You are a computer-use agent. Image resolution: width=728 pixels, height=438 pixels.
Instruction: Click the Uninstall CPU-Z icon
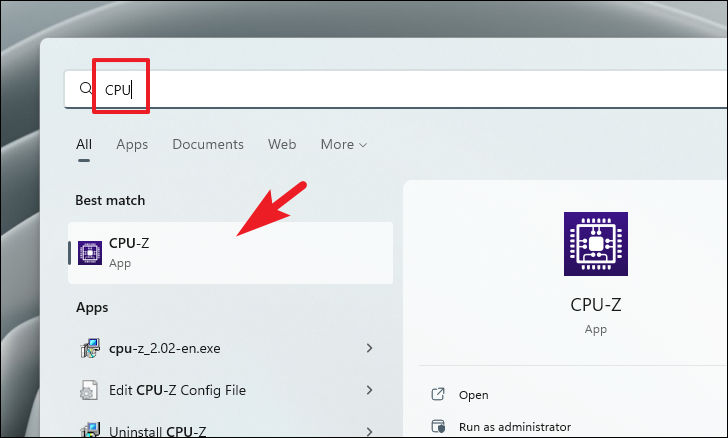click(90, 430)
